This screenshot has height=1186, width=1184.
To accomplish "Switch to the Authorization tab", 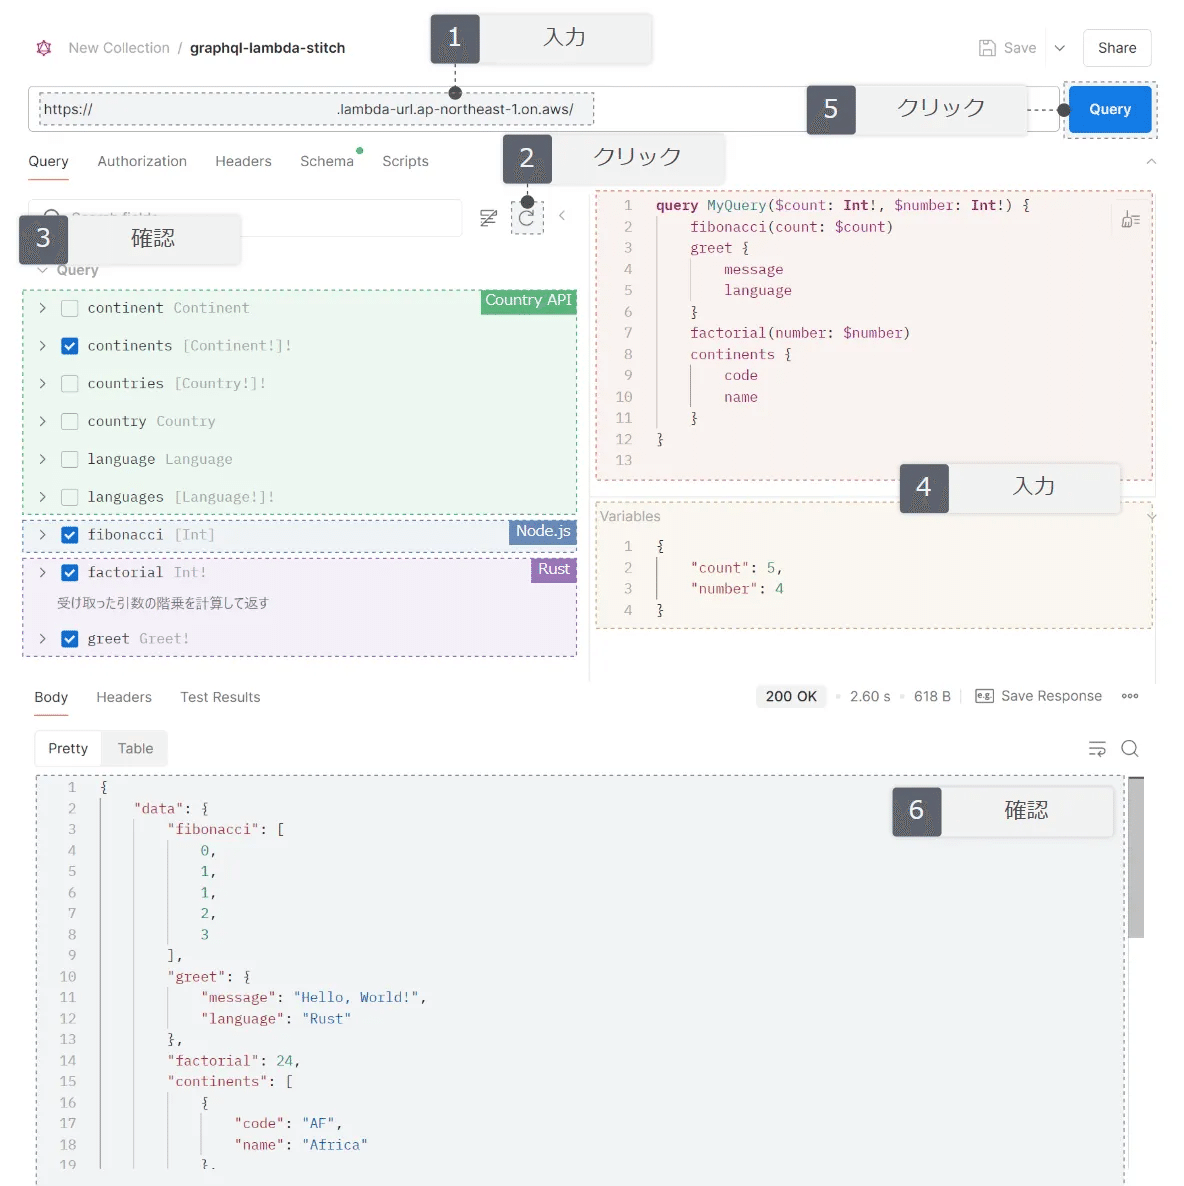I will pos(142,161).
